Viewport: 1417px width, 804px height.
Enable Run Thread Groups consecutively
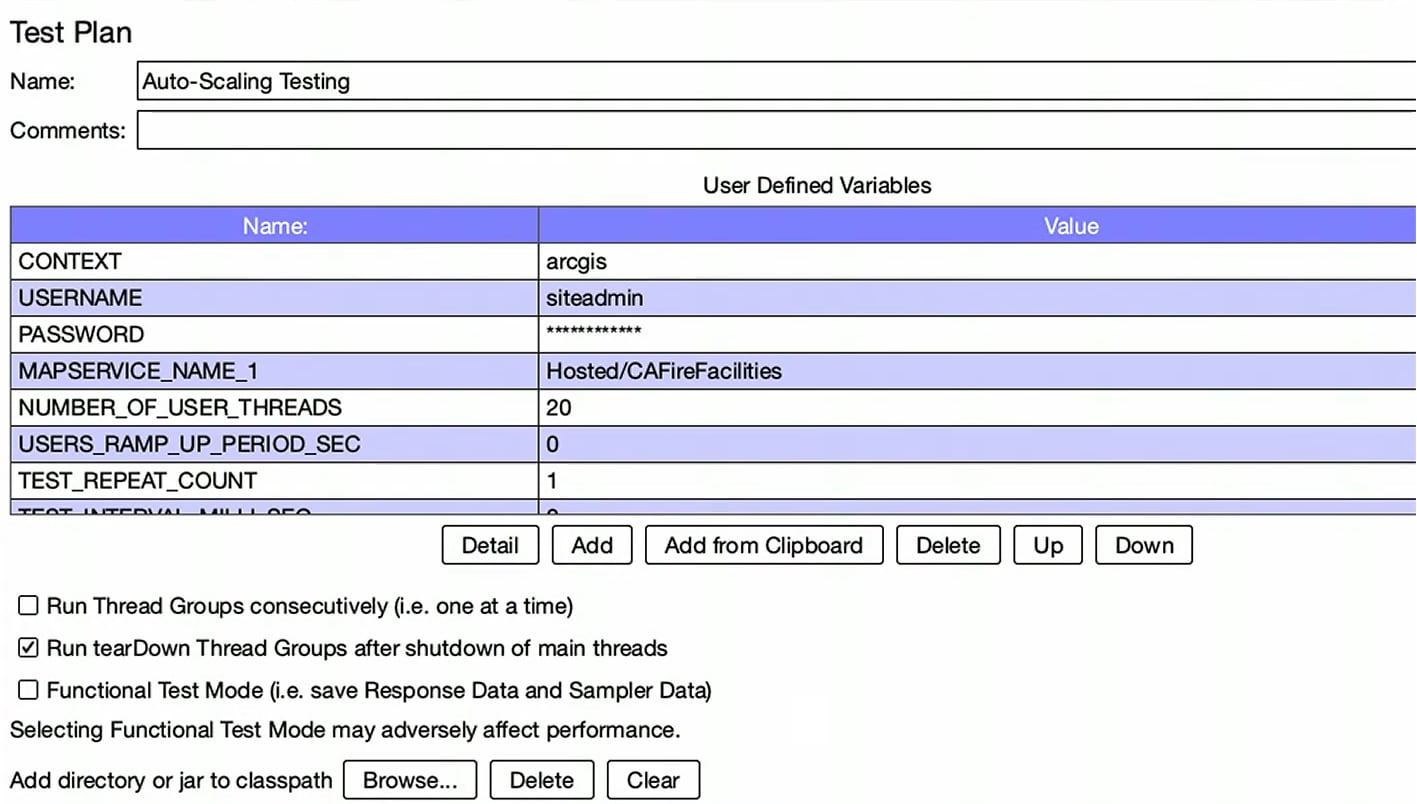pos(27,605)
